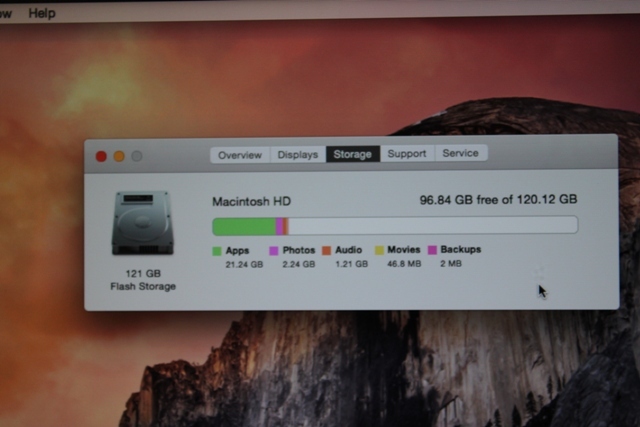The width and height of the screenshot is (640, 427).
Task: Click the Macintosh HD drive icon
Action: (x=143, y=223)
